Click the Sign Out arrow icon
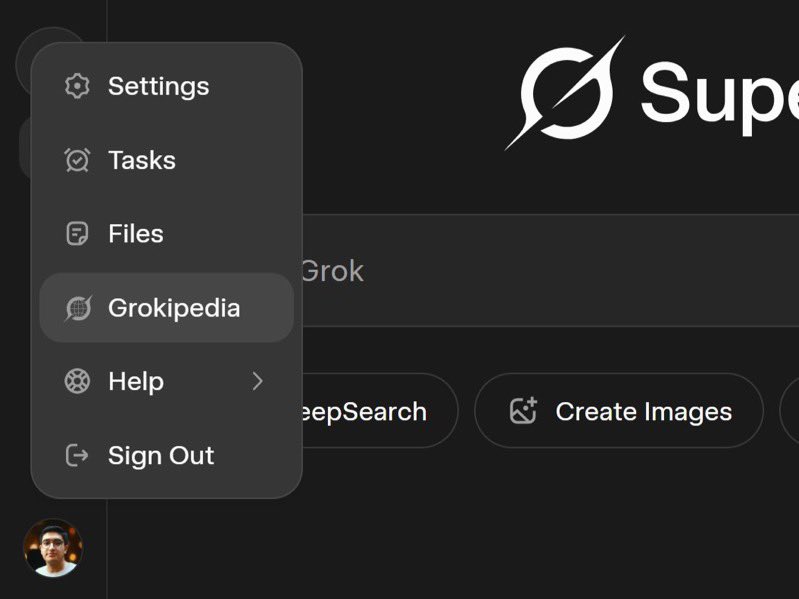This screenshot has height=599, width=799. 77,455
